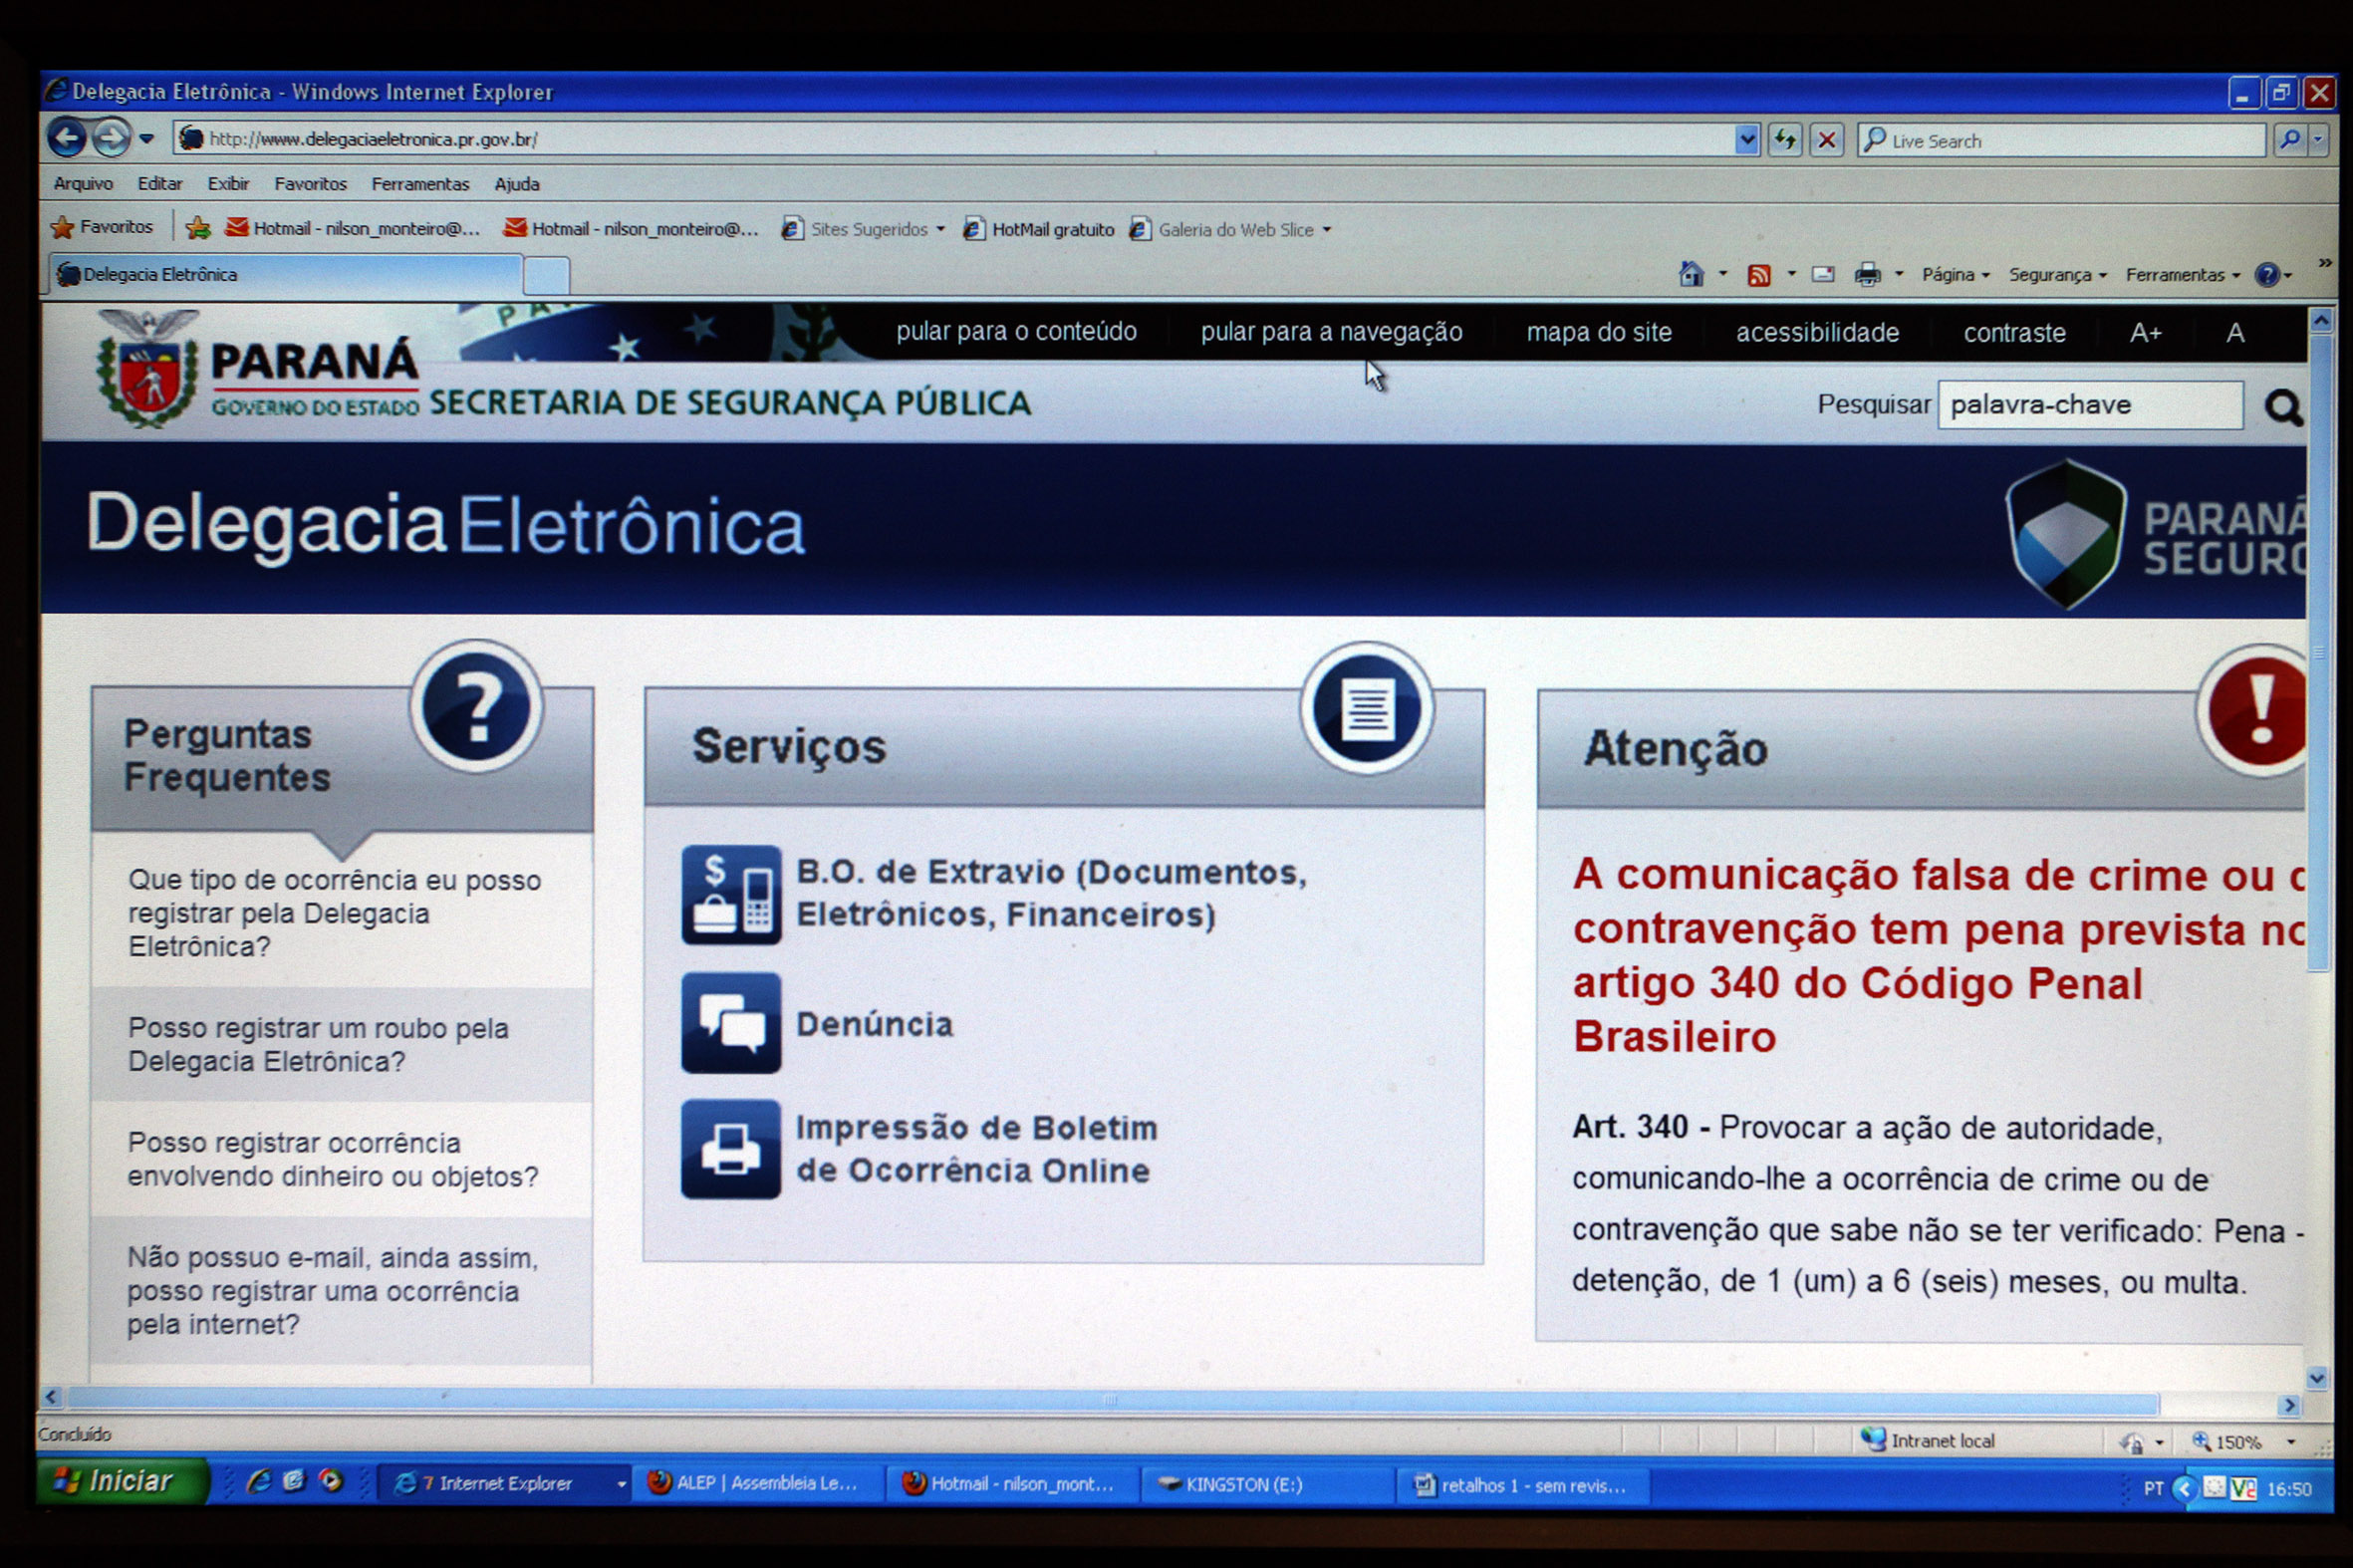
Task: Click the Impressão de Boletim printer icon
Action: pos(731,1149)
